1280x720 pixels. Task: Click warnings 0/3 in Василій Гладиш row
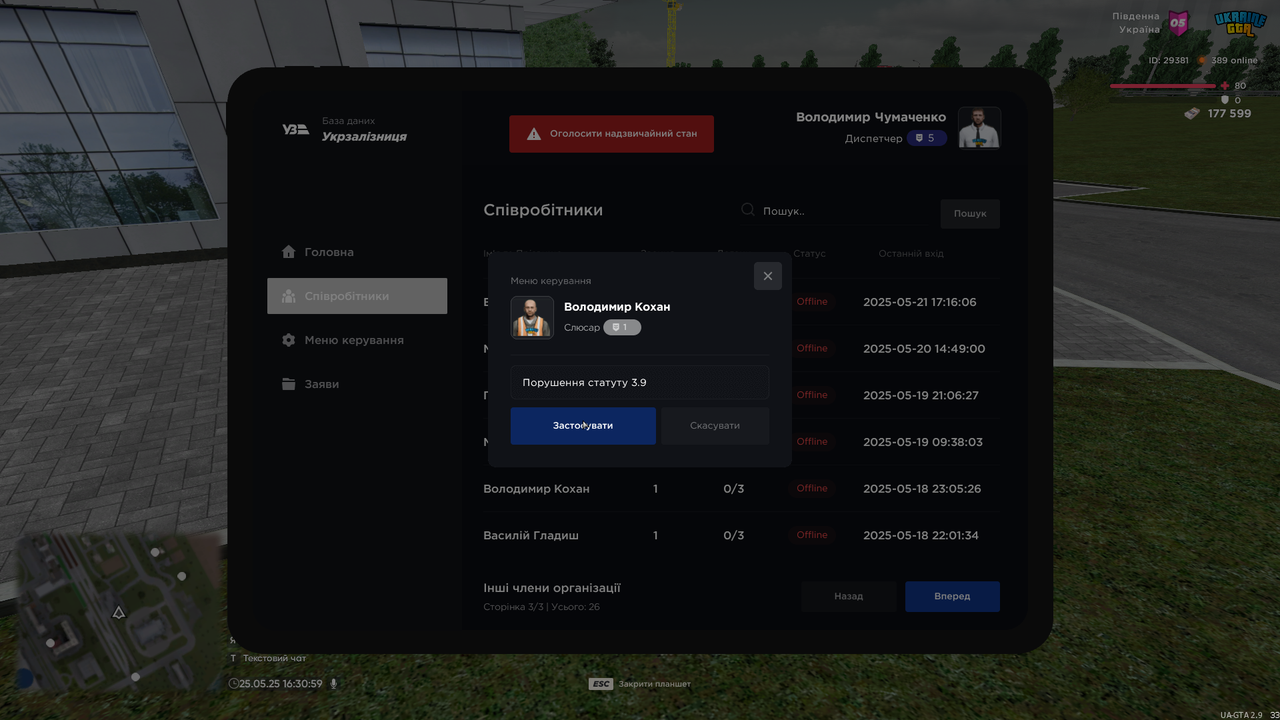coord(734,536)
